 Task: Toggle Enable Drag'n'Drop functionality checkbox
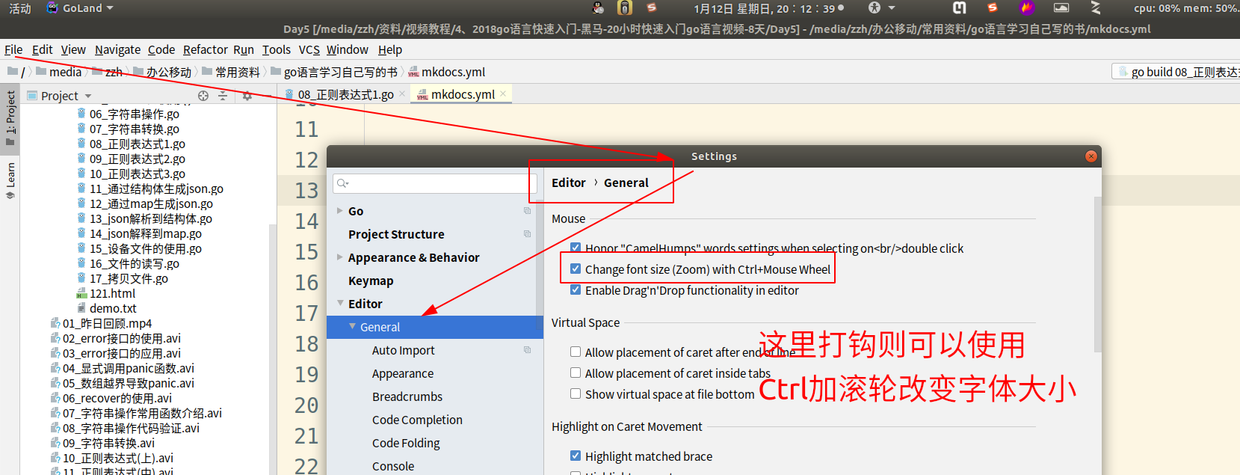click(575, 290)
